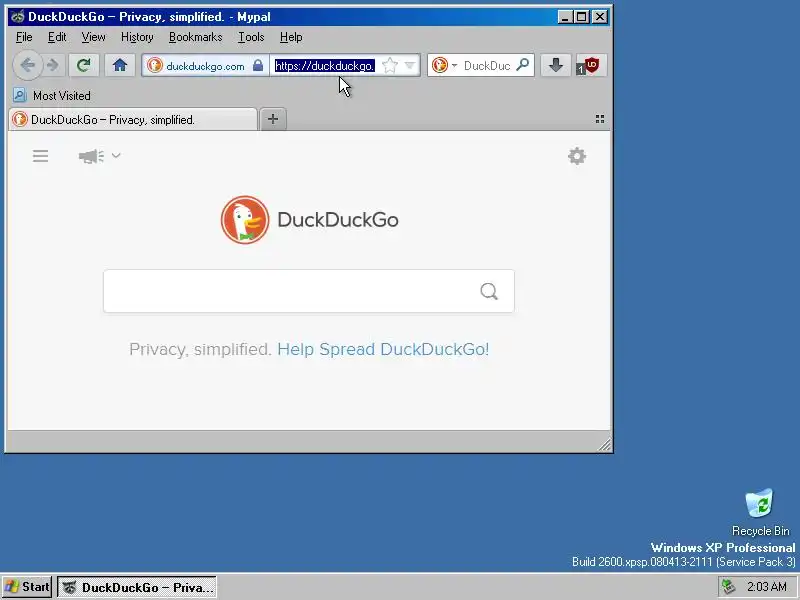Screen dimensions: 800x600
Task: Open a new tab with the plus button
Action: coord(273,119)
